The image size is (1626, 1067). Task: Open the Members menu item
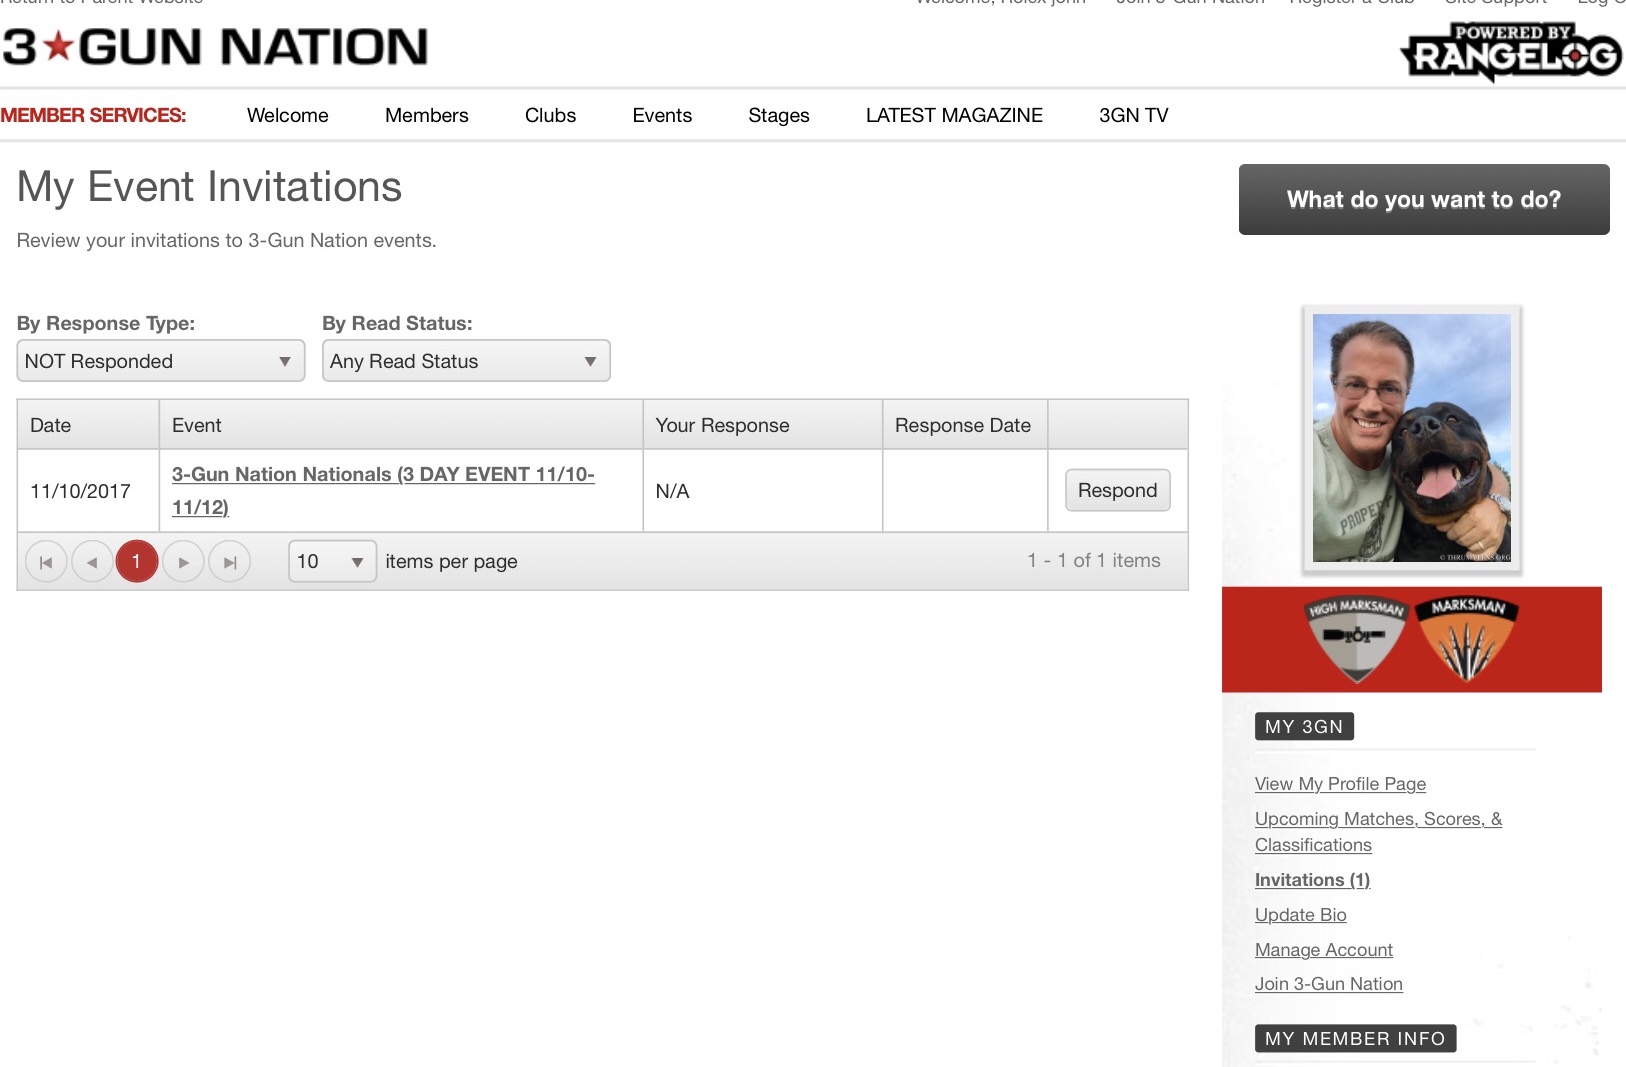[x=427, y=115]
